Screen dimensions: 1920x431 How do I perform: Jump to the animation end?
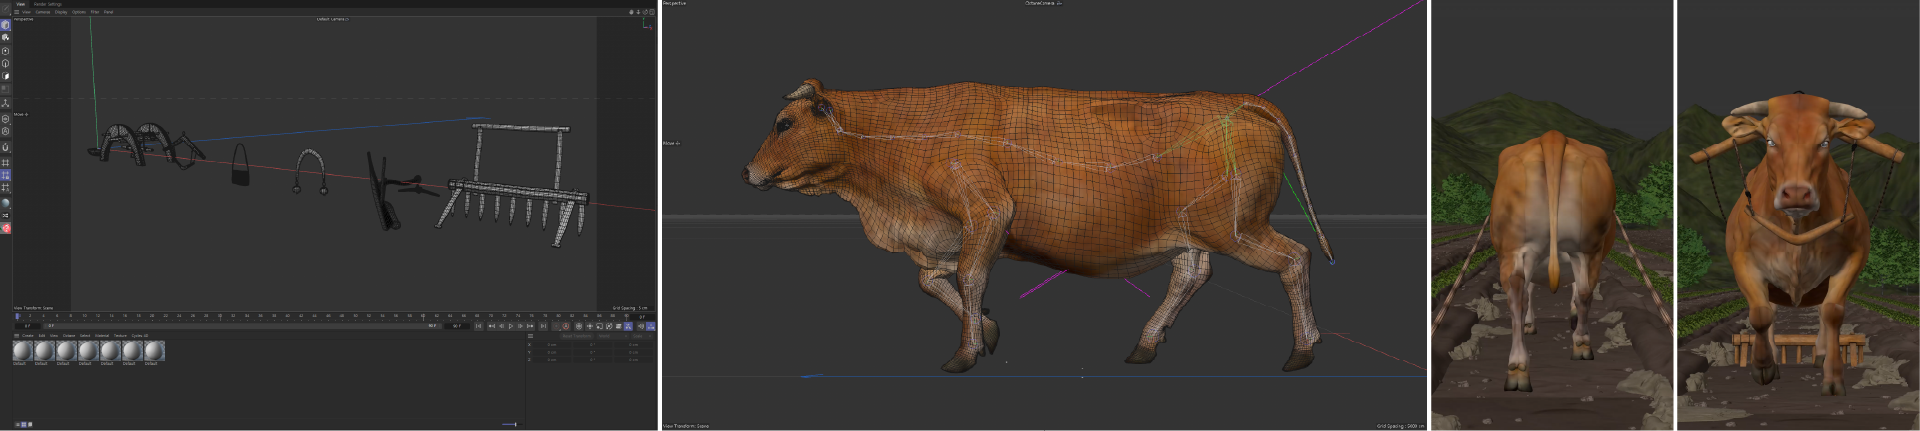point(543,326)
